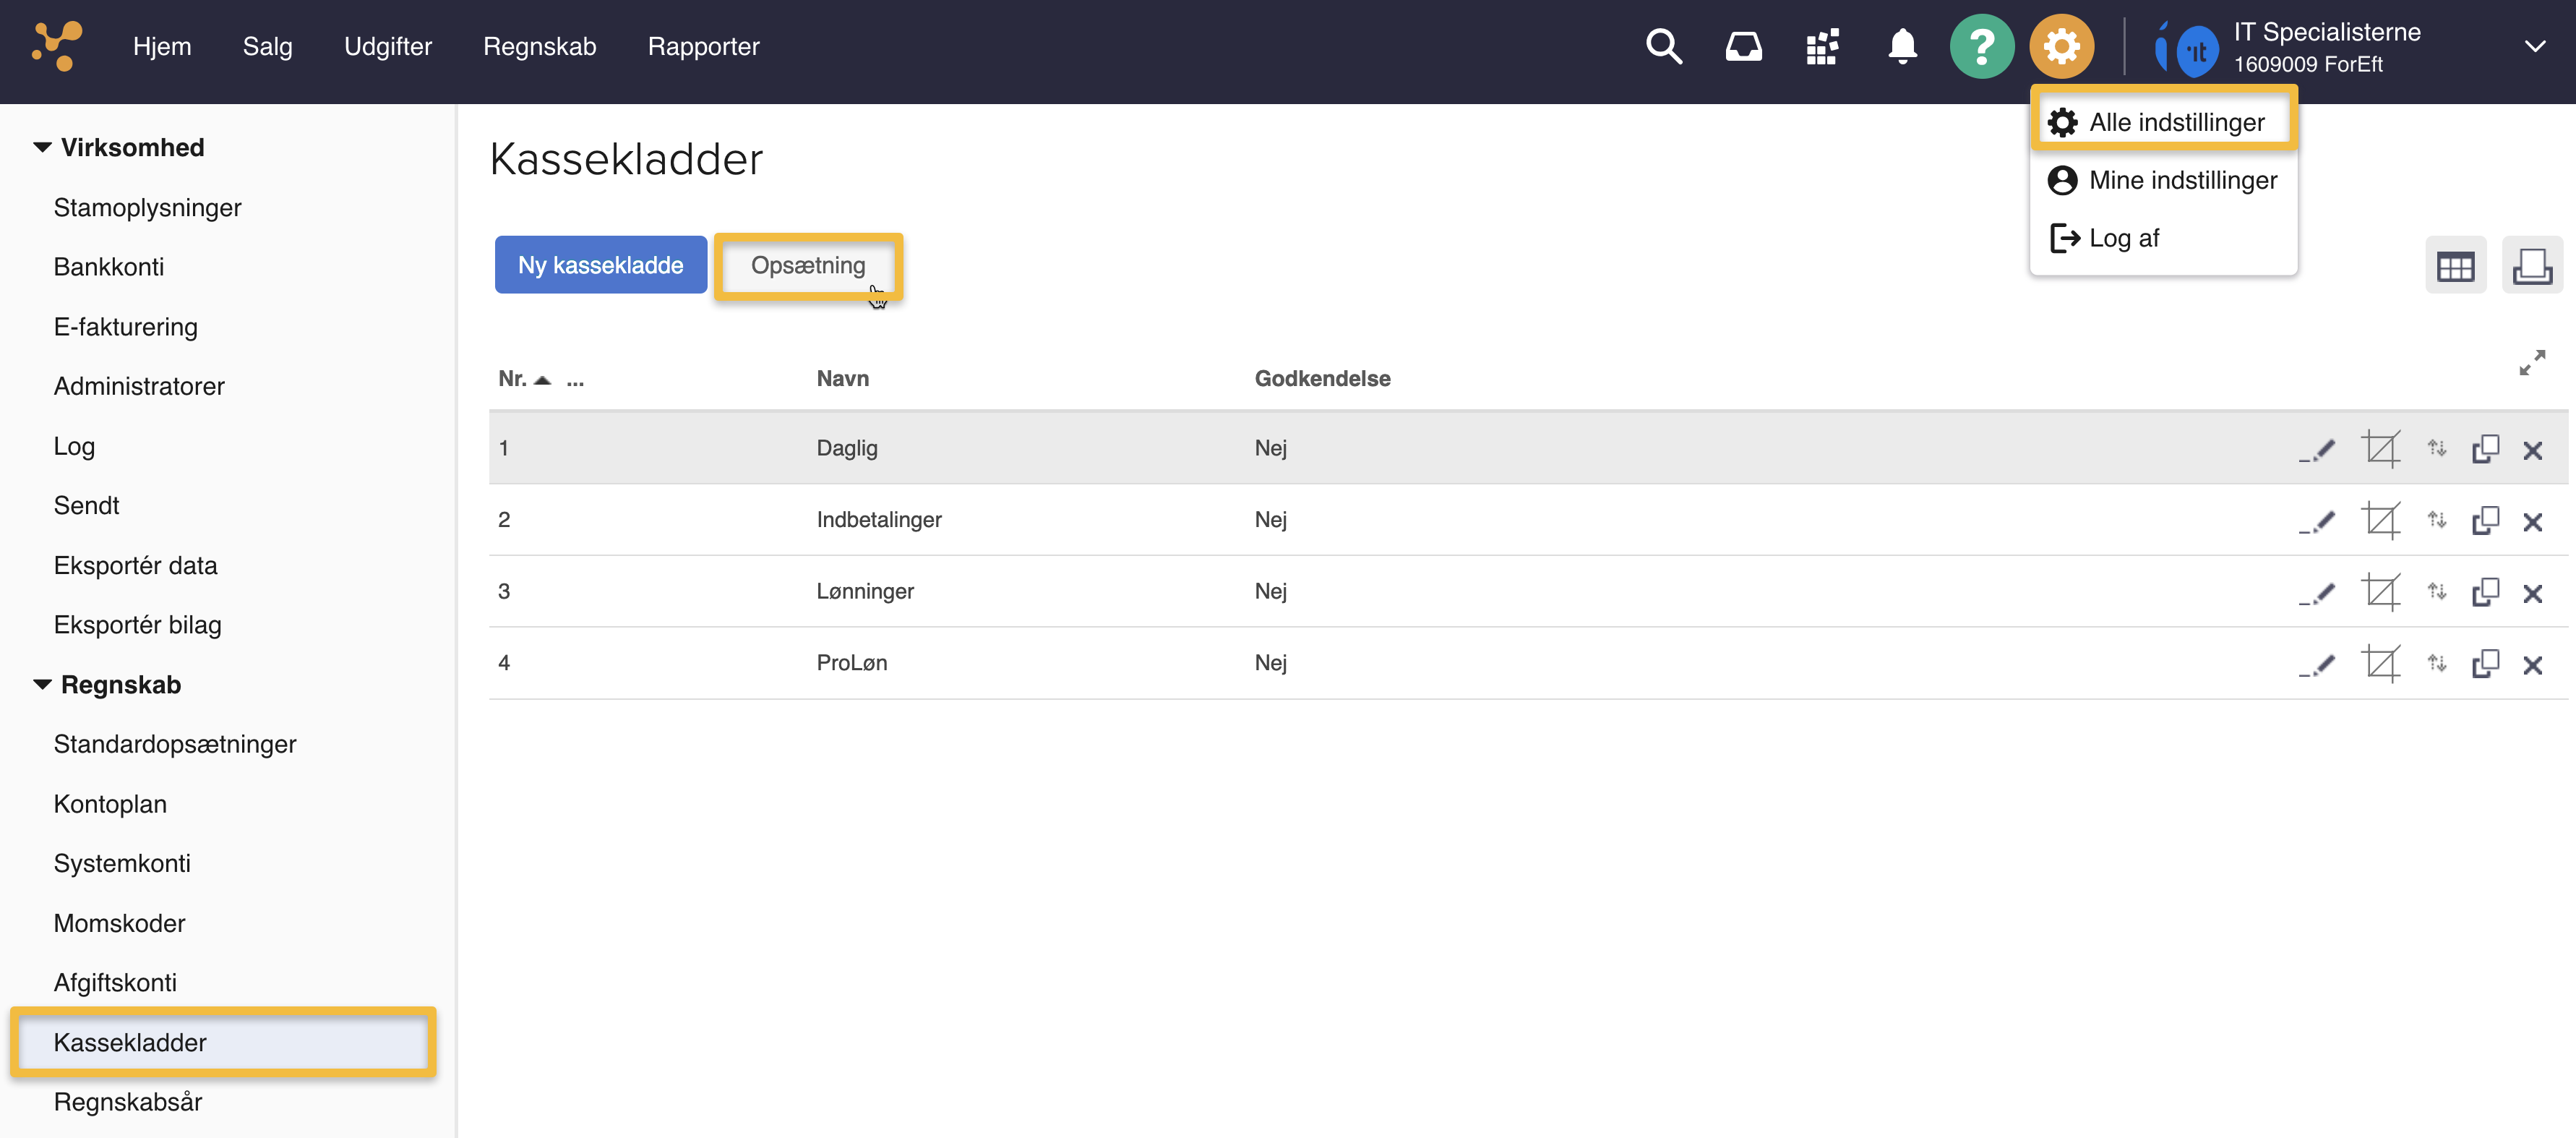Edit the Daglig journal with pencil icon
Image resolution: width=2576 pixels, height=1138 pixels.
(x=2318, y=450)
